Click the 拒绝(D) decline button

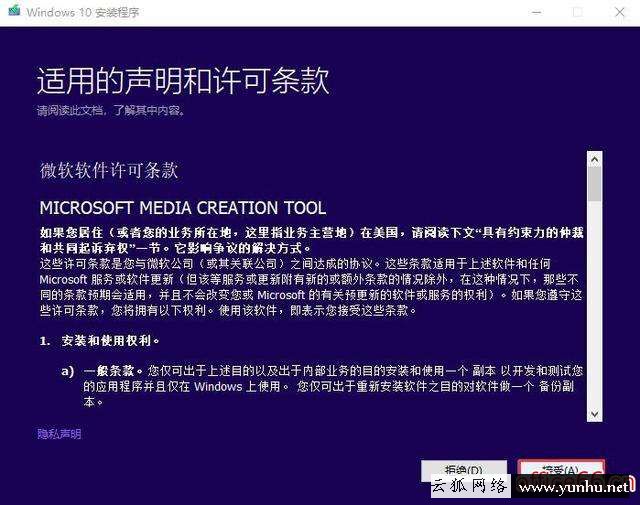click(x=464, y=470)
